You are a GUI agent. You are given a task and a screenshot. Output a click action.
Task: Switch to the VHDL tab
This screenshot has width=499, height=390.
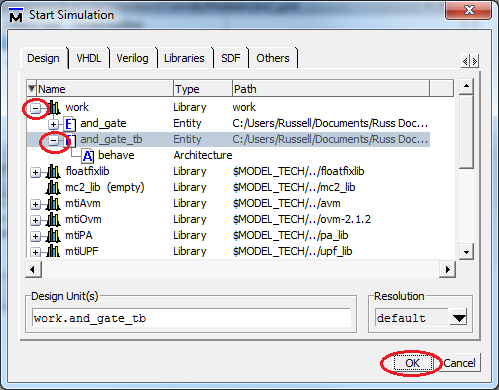pyautogui.click(x=89, y=58)
